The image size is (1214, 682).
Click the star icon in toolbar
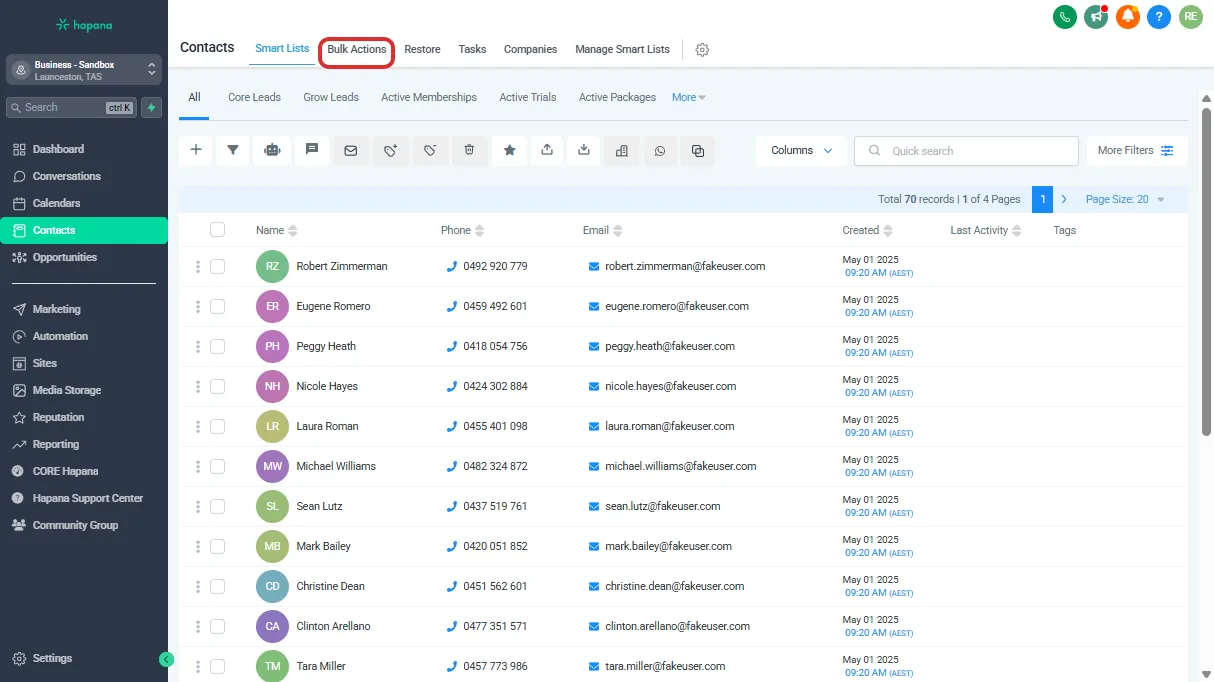pyautogui.click(x=509, y=150)
